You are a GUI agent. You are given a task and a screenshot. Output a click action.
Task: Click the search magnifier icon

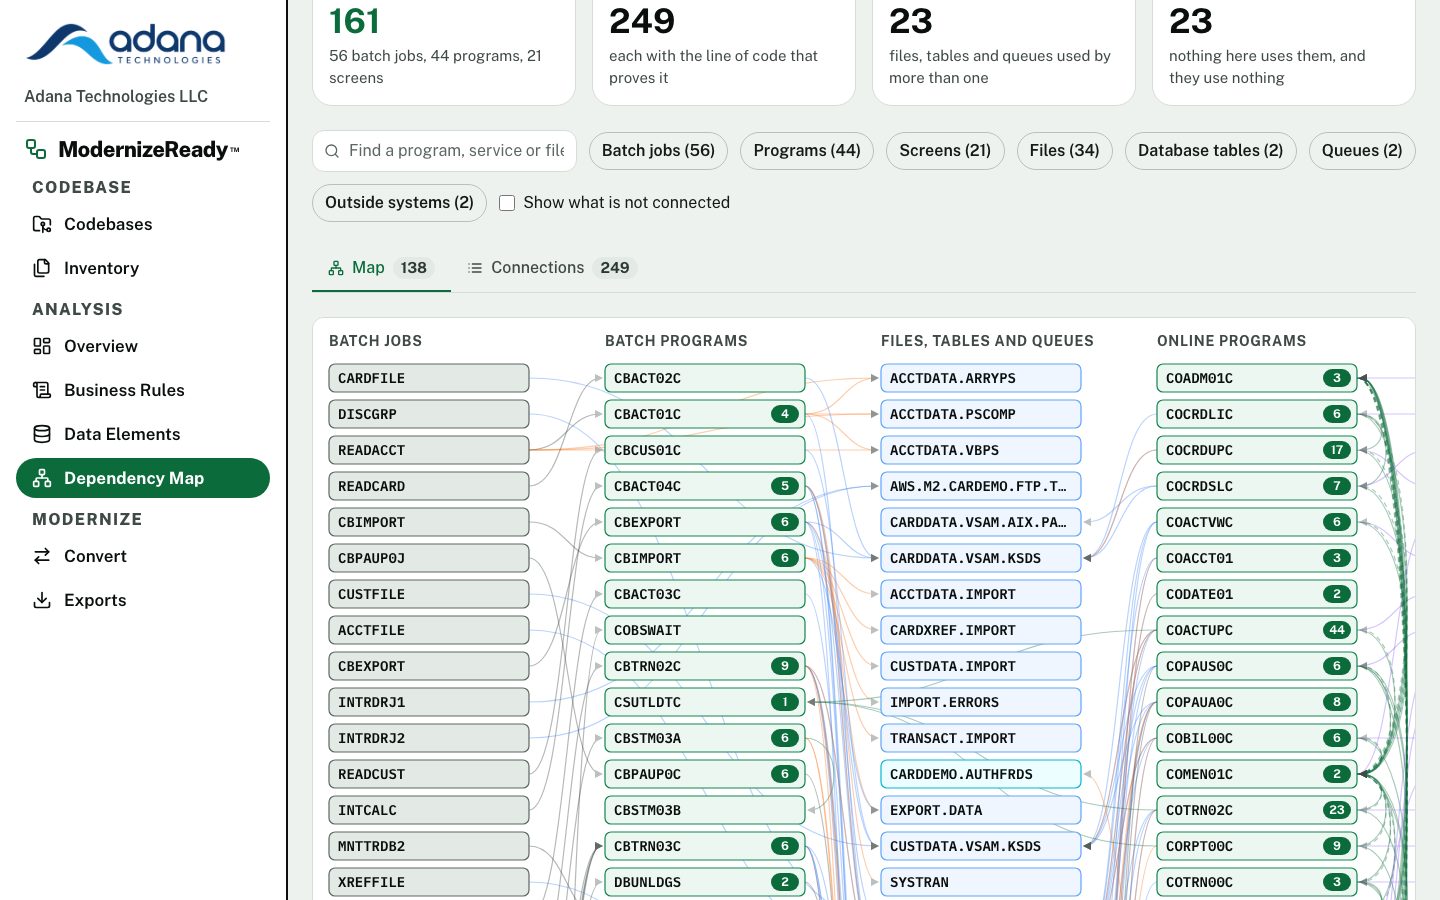tap(332, 151)
